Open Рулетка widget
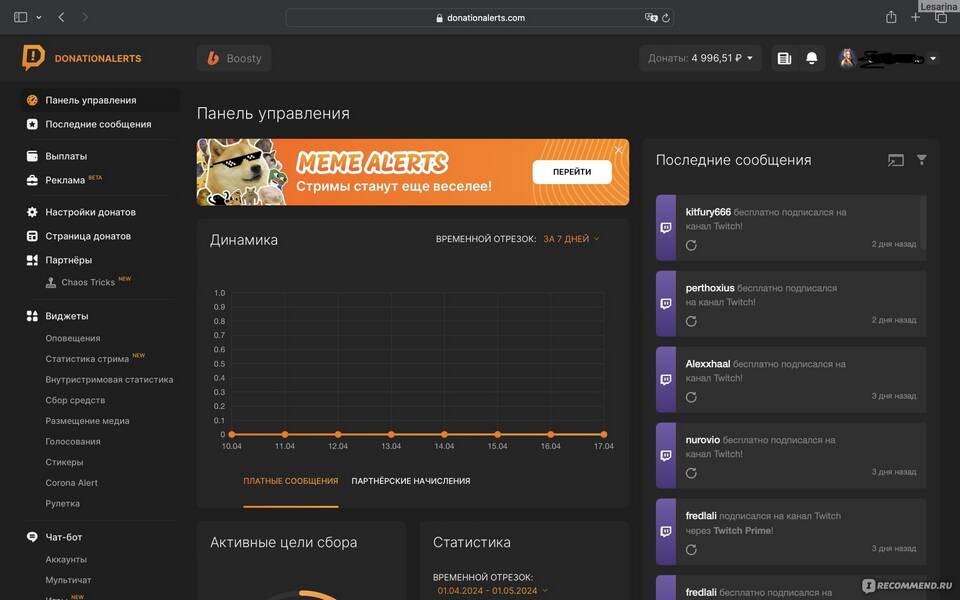The height and width of the screenshot is (600, 960). pyautogui.click(x=62, y=503)
